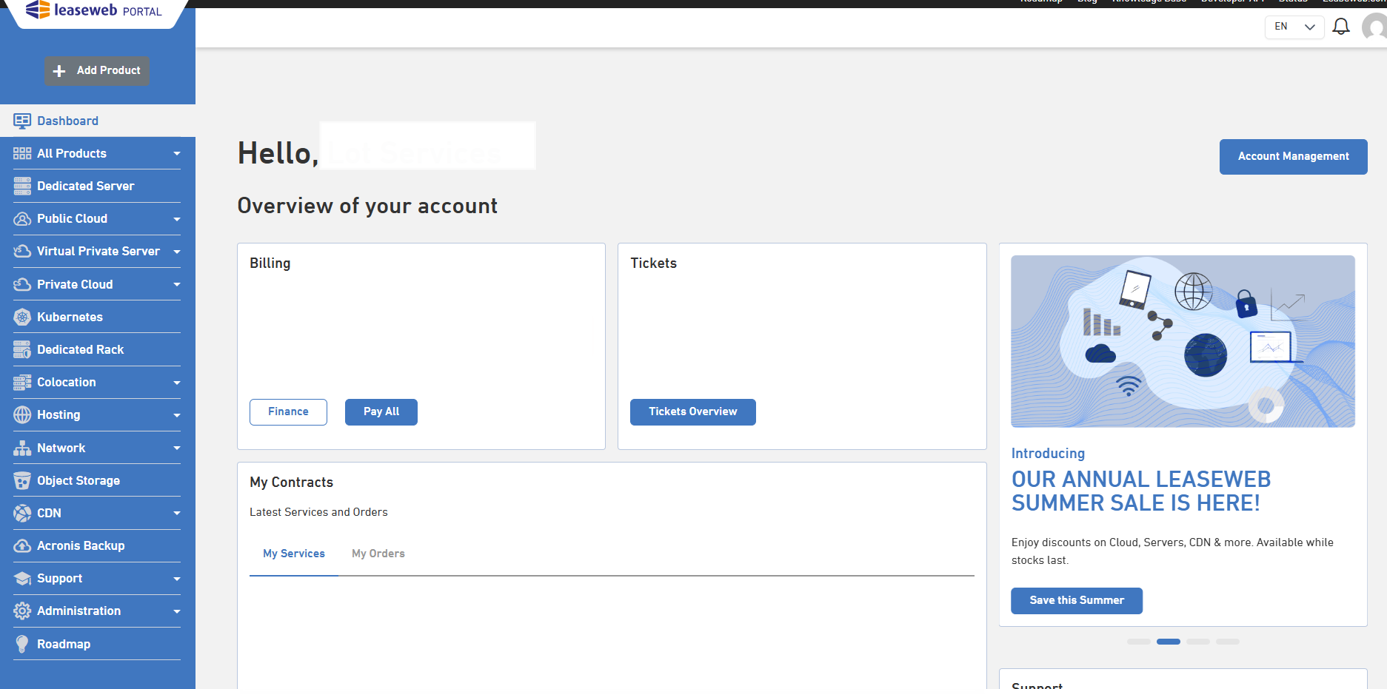
Task: Select the Private Cloud icon
Action: pos(22,284)
